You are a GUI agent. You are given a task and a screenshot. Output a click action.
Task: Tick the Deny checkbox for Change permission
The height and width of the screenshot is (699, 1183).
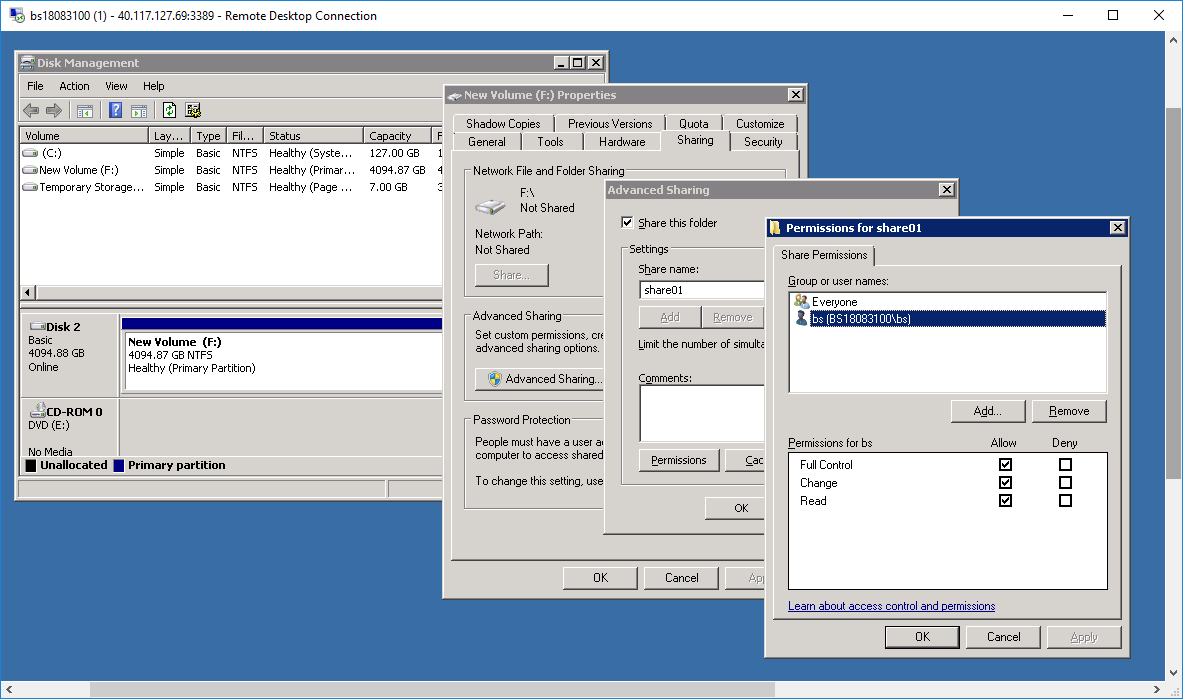click(x=1065, y=483)
